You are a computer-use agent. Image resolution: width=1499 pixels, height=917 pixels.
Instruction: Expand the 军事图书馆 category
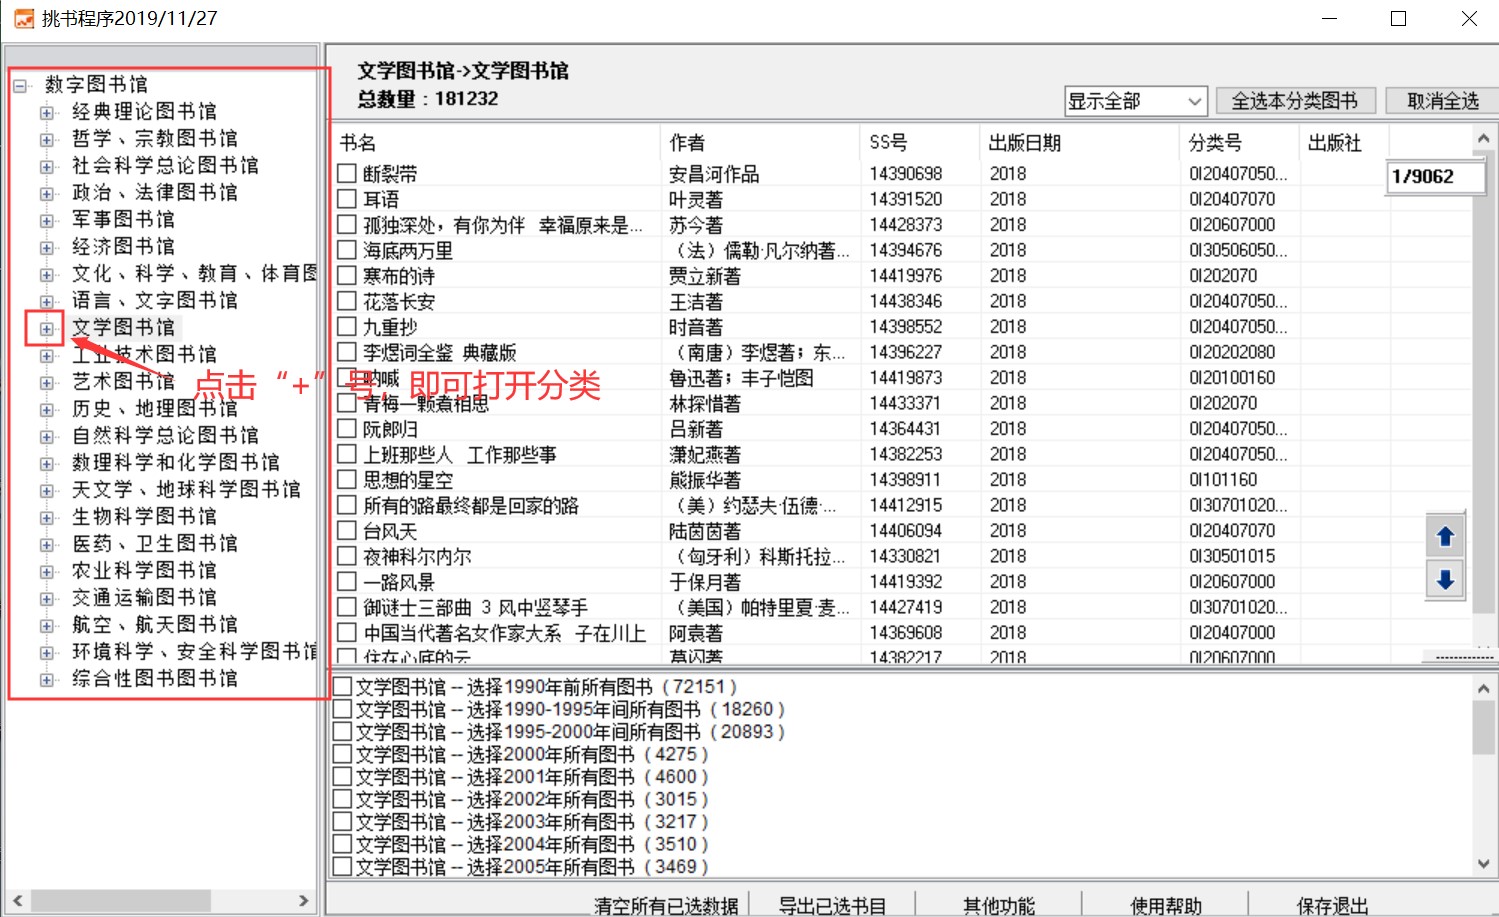tap(46, 220)
